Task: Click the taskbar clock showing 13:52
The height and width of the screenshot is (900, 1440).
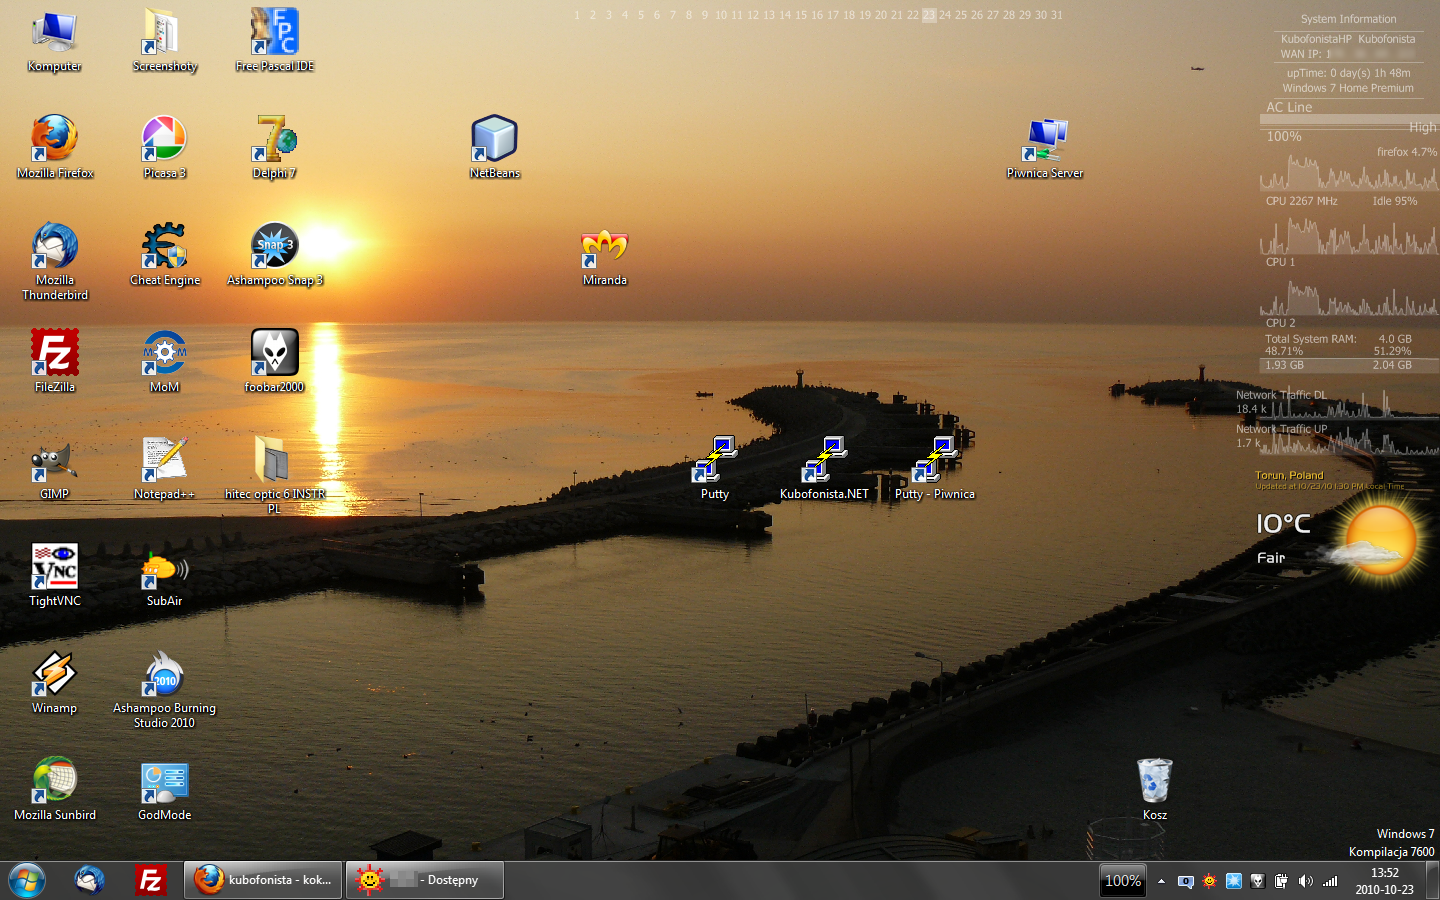Action: [x=1384, y=881]
